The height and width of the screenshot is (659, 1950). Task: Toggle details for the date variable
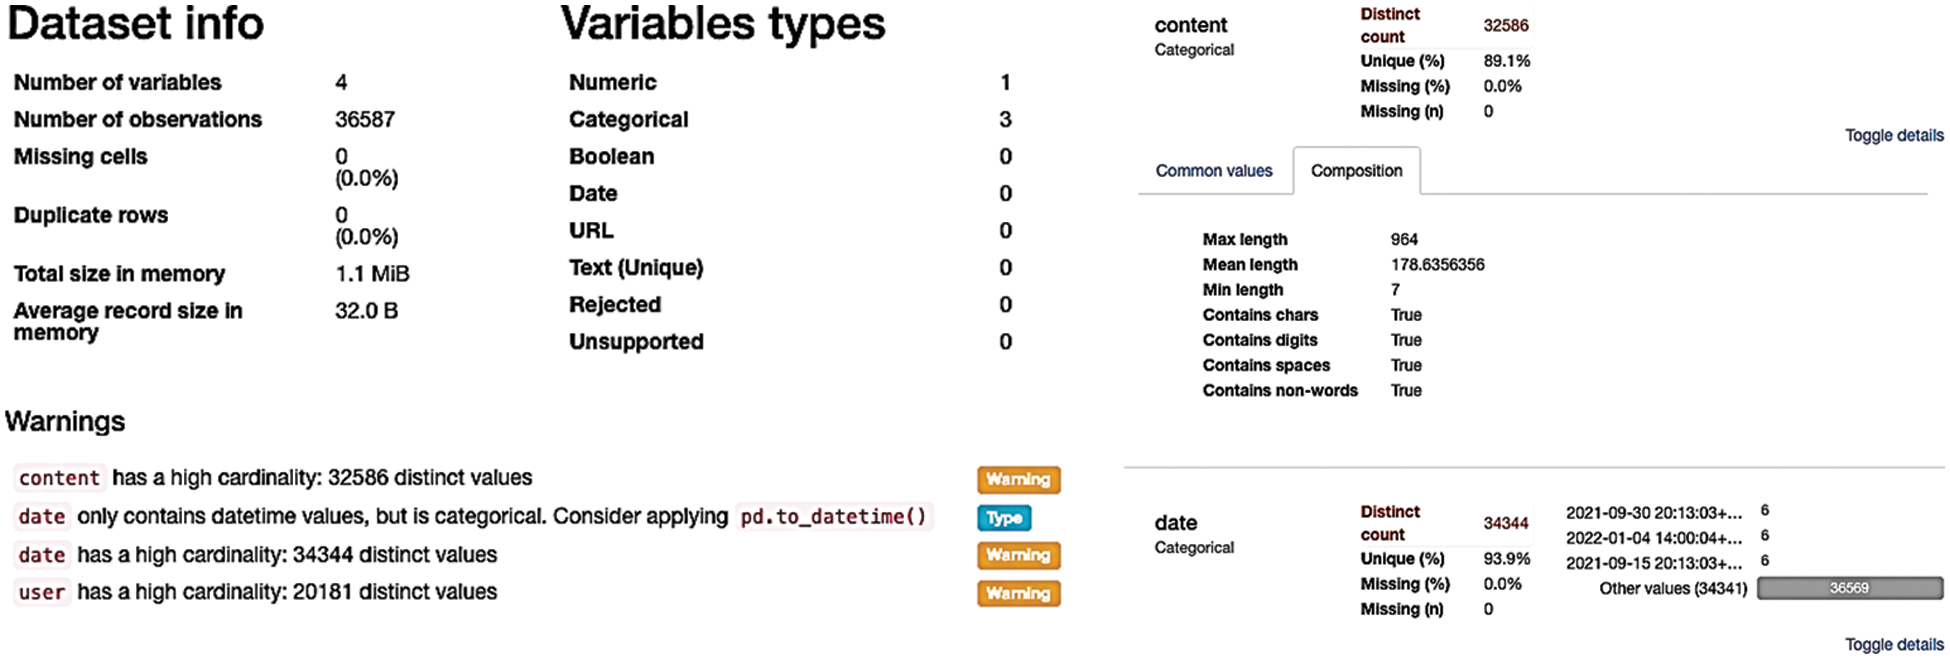click(1893, 644)
